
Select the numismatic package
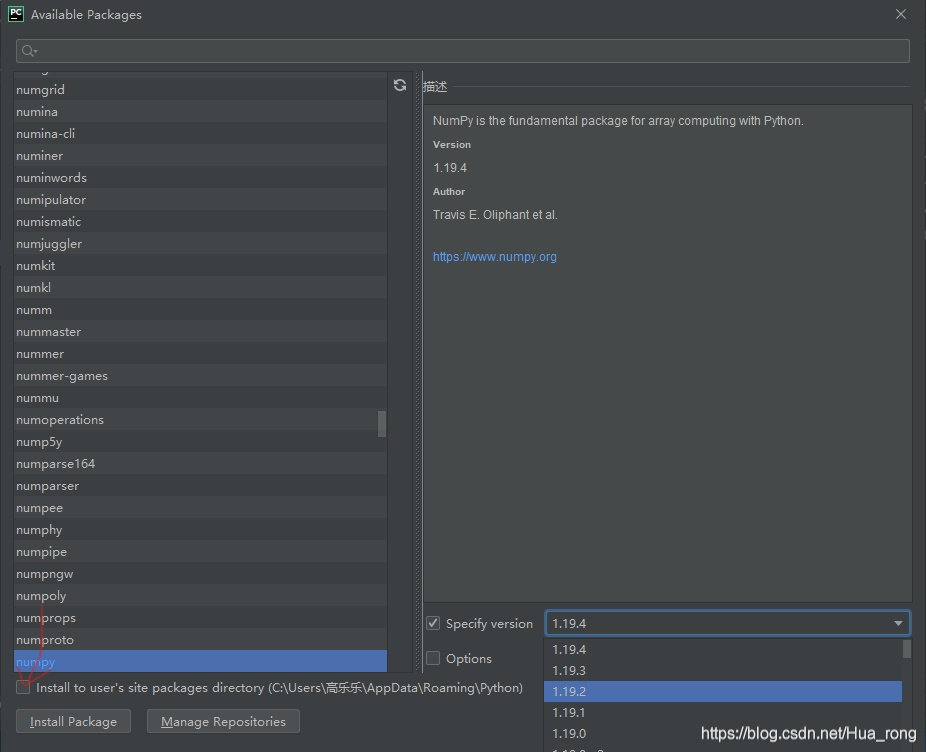point(200,222)
